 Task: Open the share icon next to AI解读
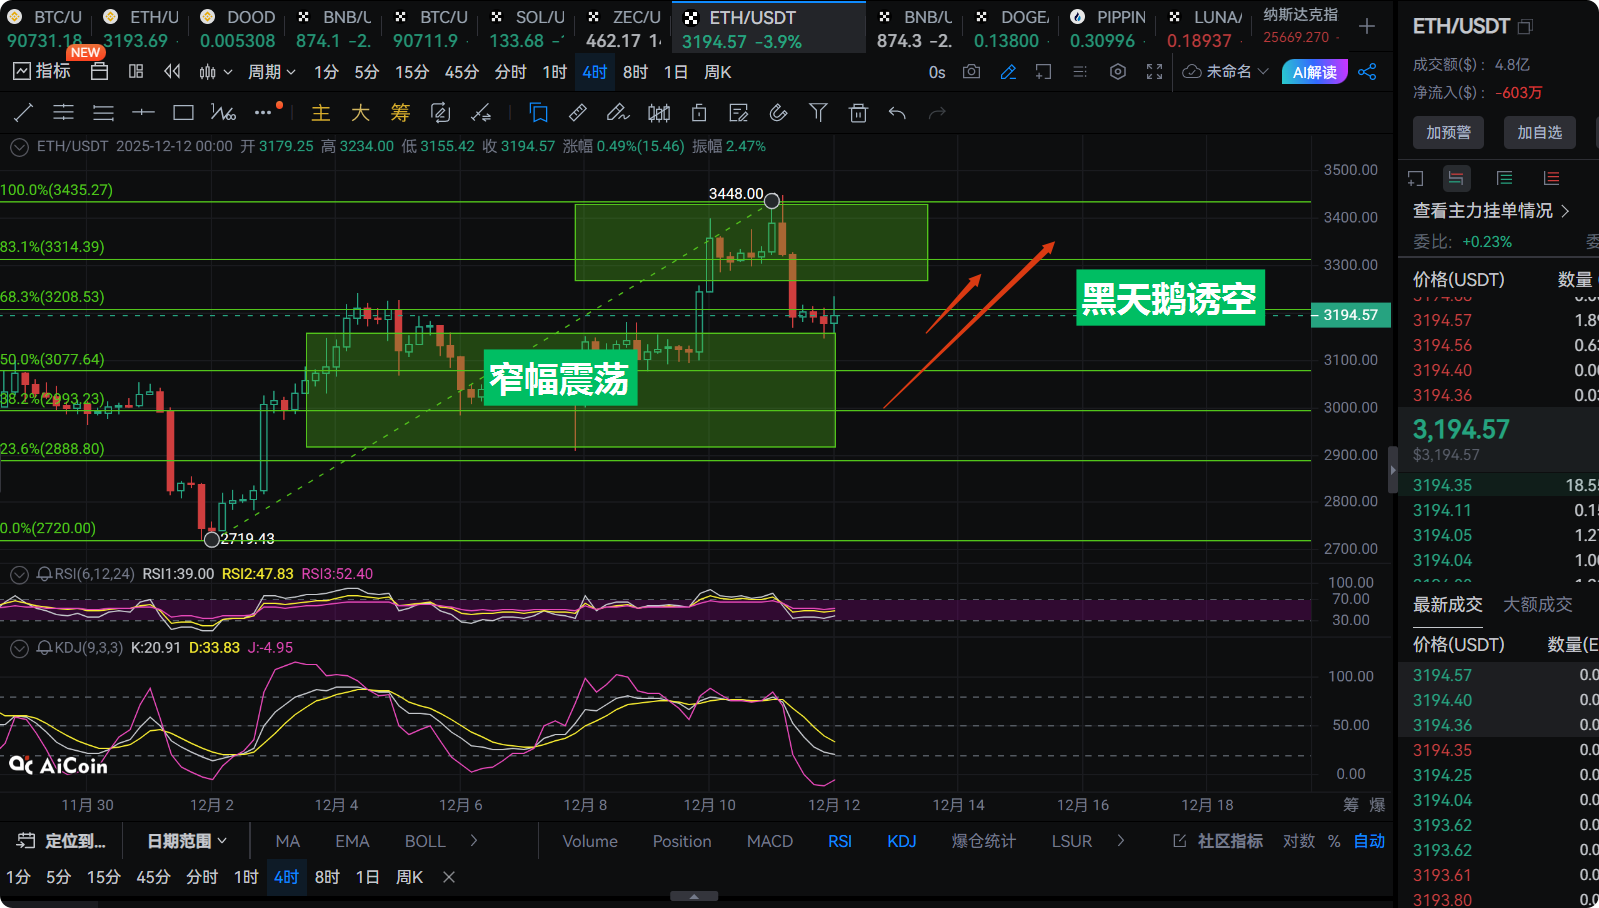point(1367,72)
